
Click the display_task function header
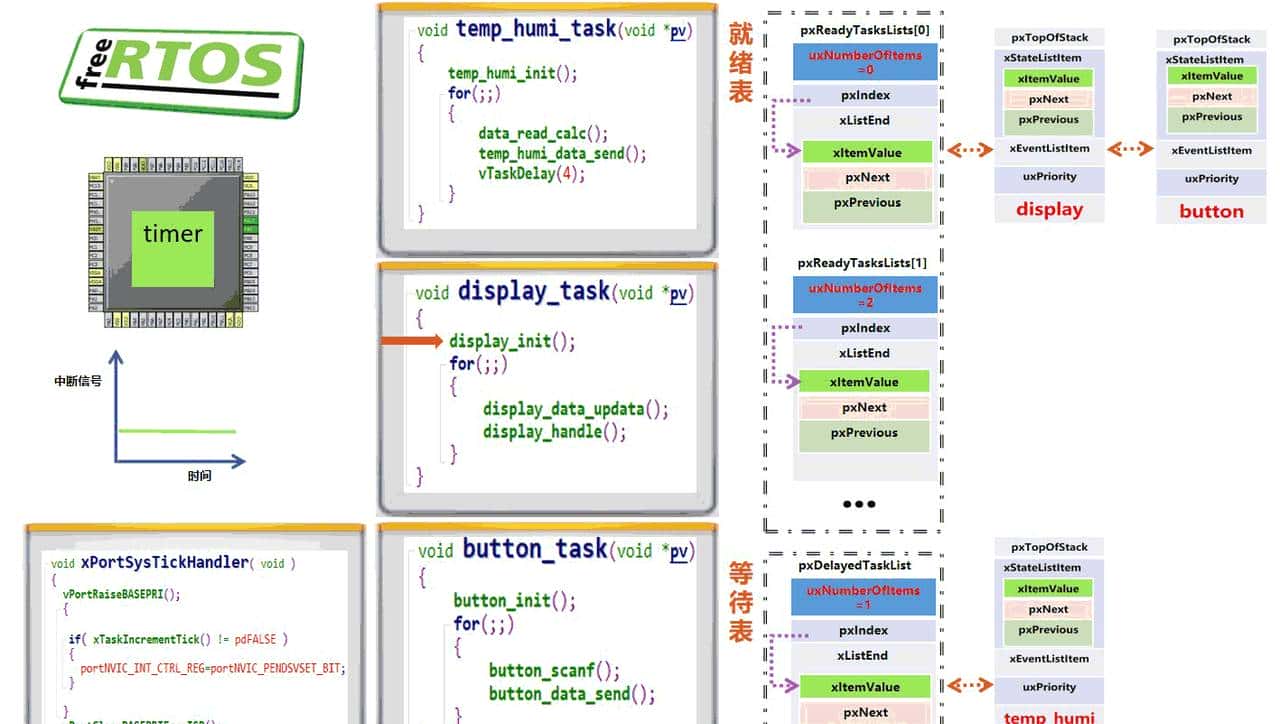(x=554, y=292)
